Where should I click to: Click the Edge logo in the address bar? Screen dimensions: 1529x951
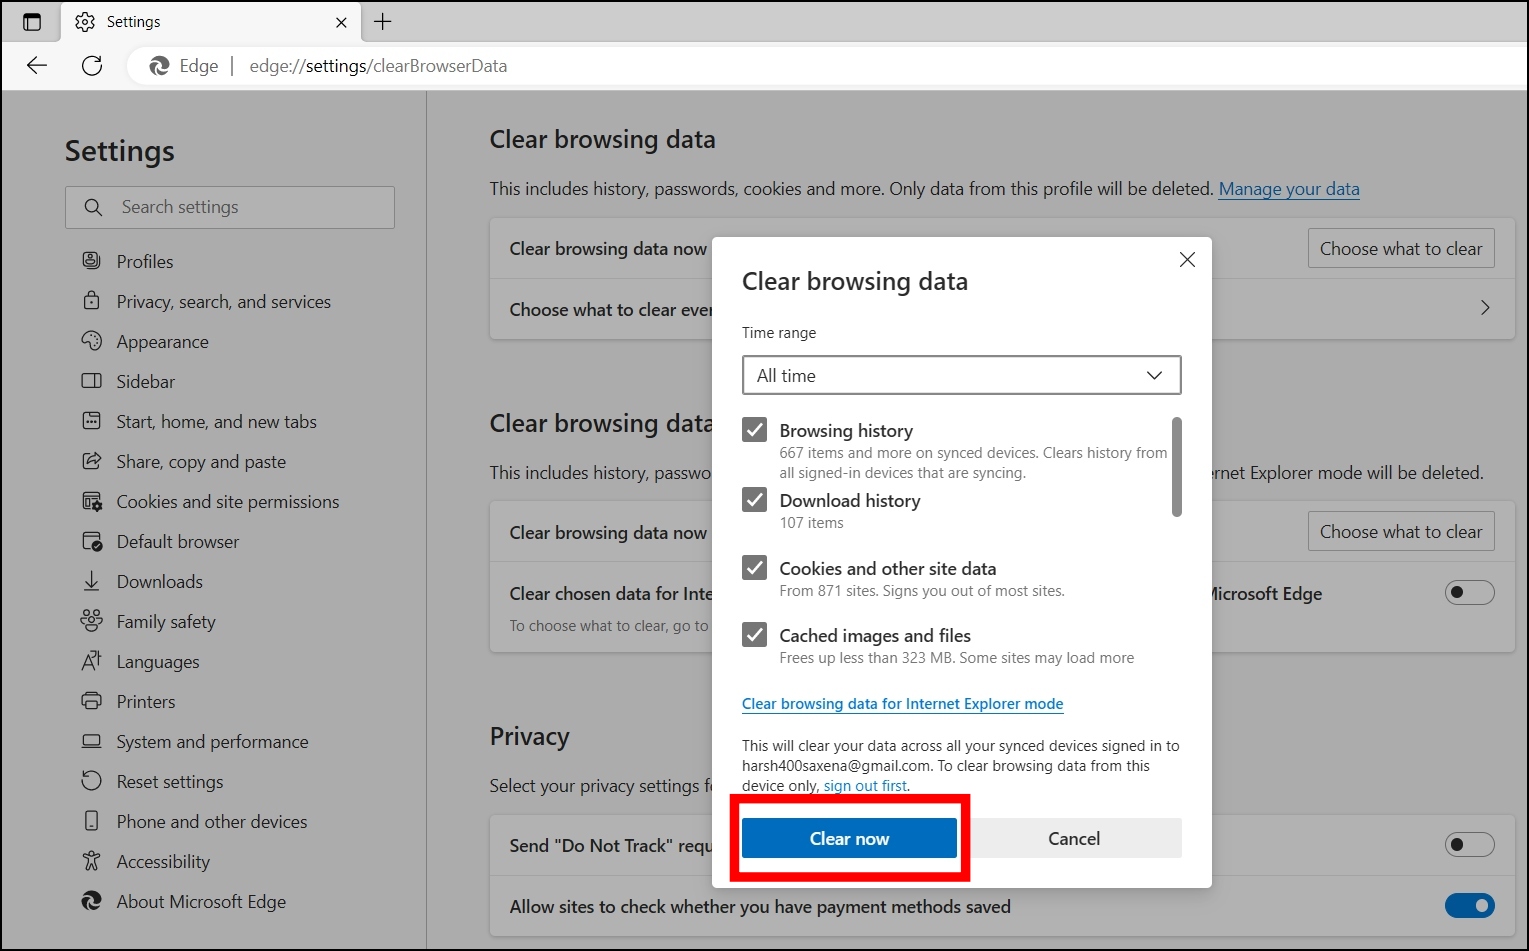(x=159, y=66)
